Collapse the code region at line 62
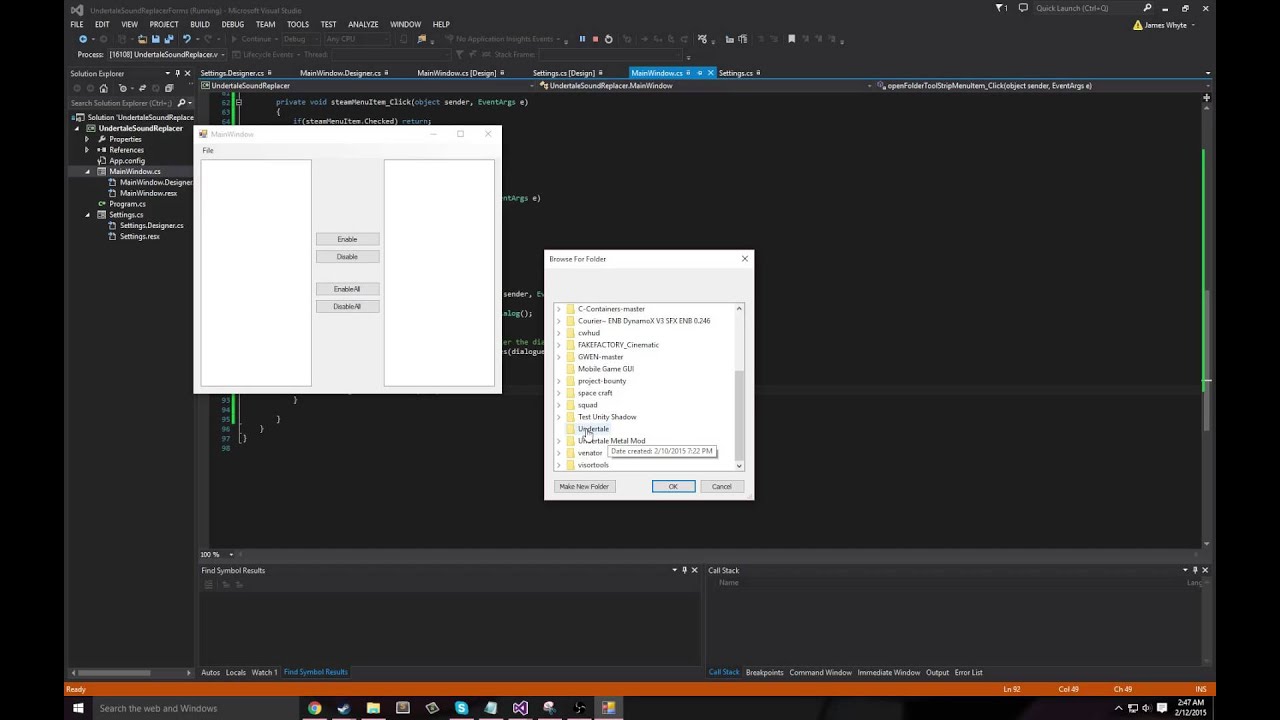The width and height of the screenshot is (1280, 720). coord(240,102)
